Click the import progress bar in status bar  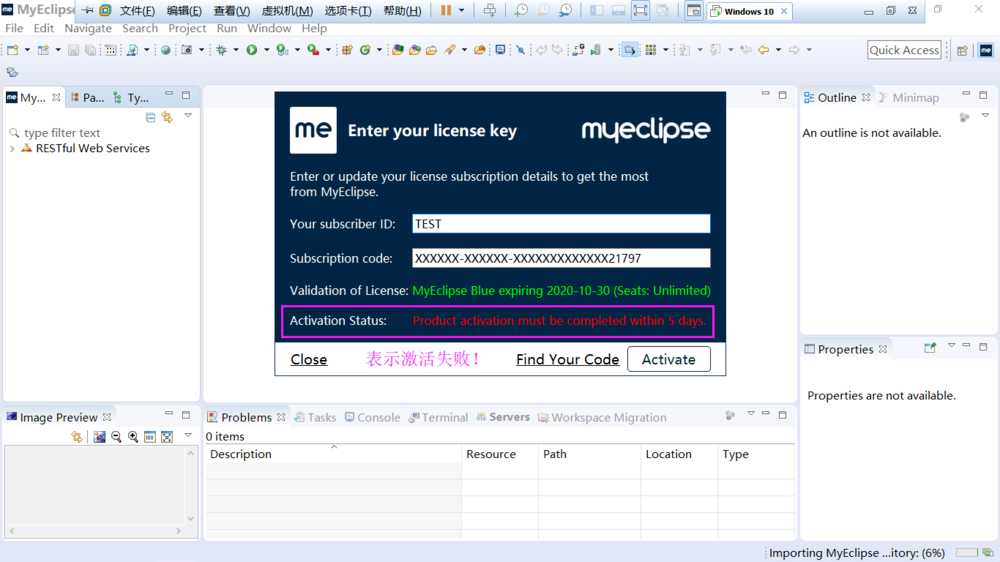point(967,552)
